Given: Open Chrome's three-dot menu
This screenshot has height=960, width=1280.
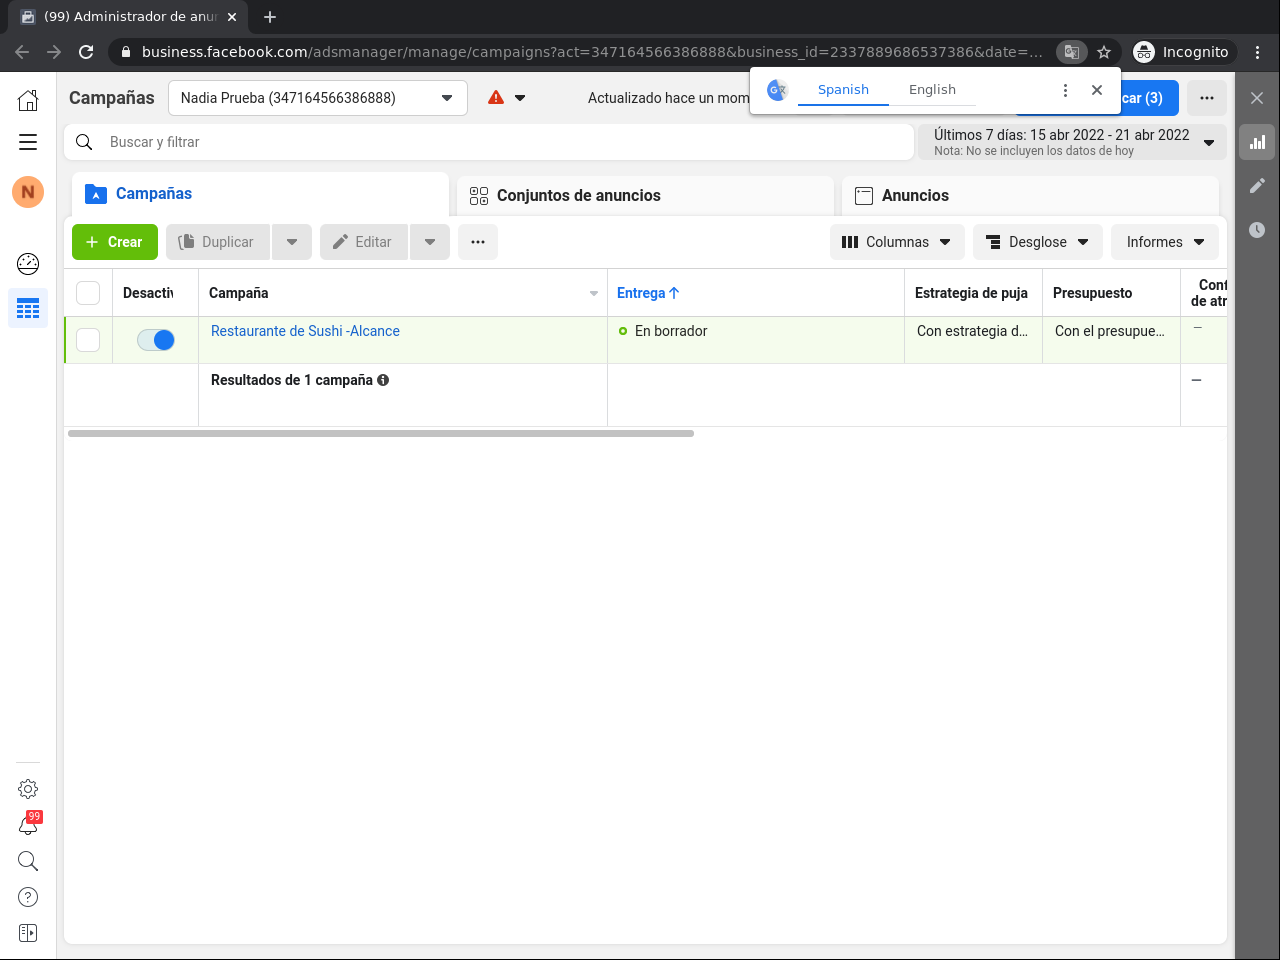Looking at the screenshot, I should pos(1258,52).
